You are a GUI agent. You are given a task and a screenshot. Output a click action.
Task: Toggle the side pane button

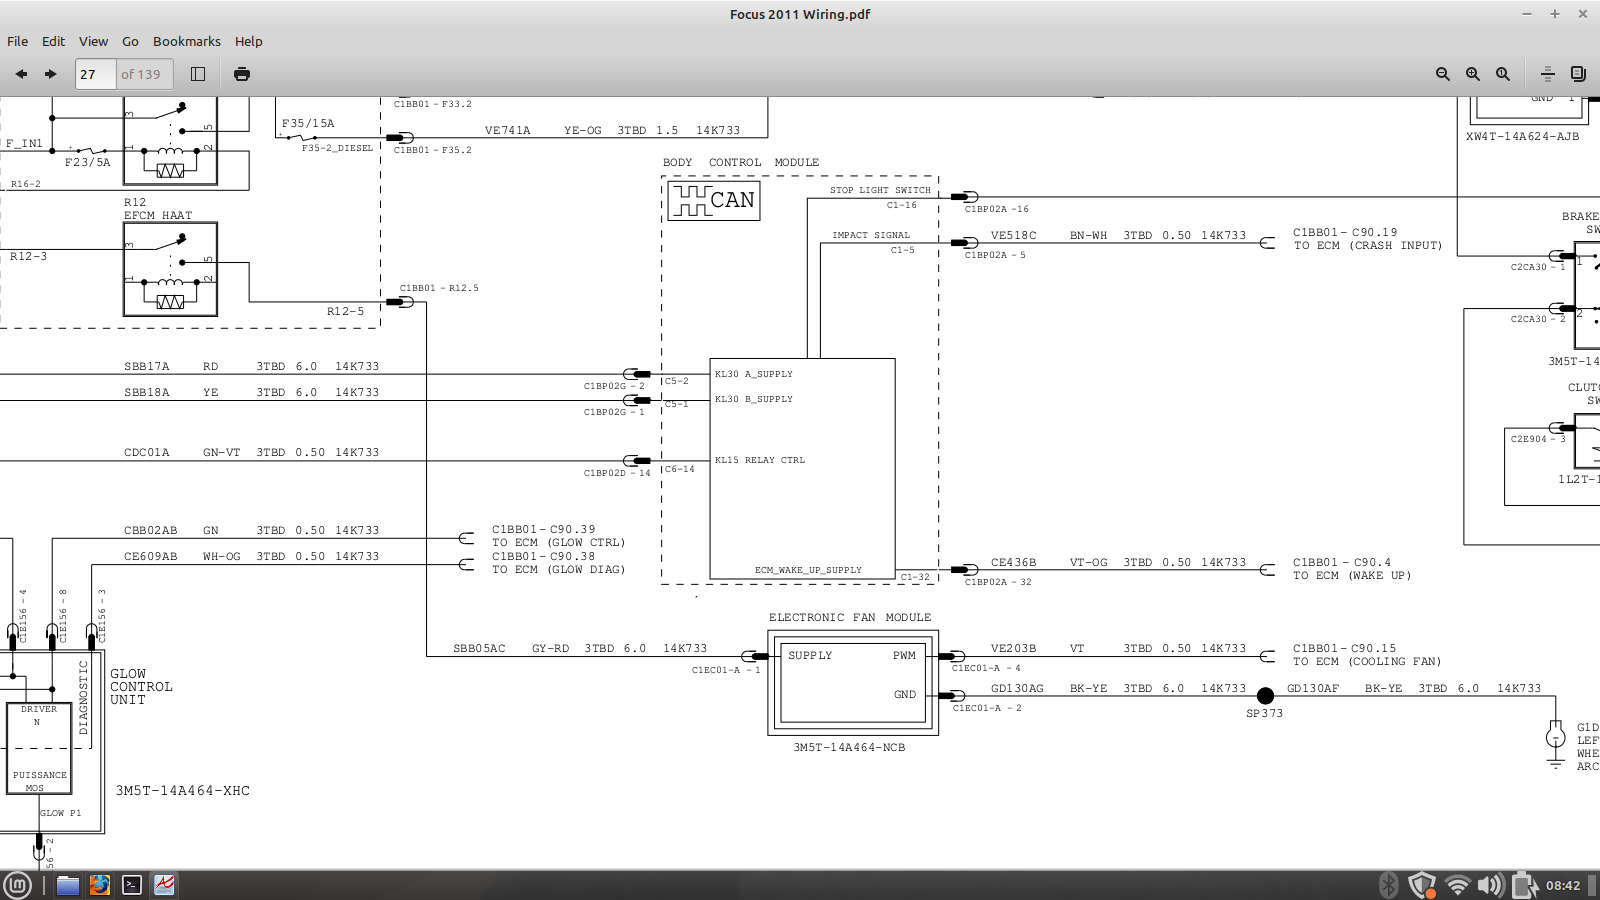198,74
